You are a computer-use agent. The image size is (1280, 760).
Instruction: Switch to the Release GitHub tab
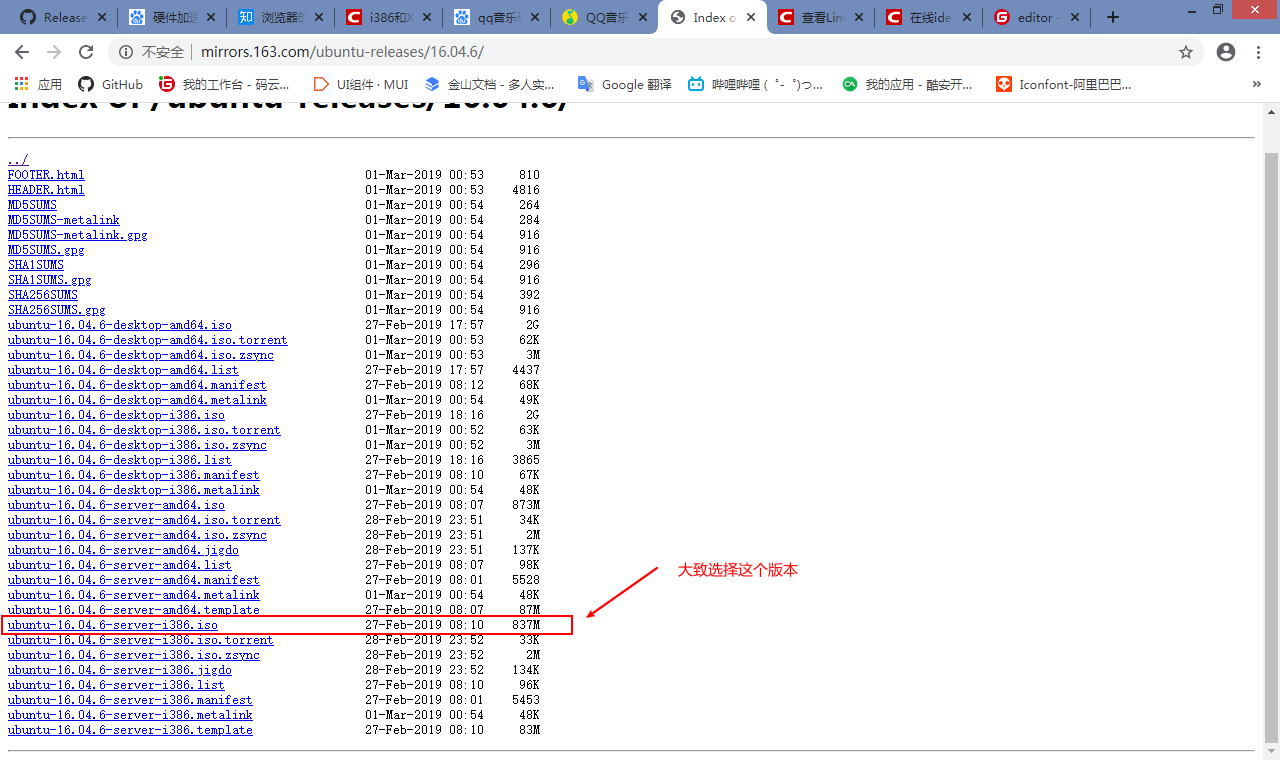[x=57, y=17]
